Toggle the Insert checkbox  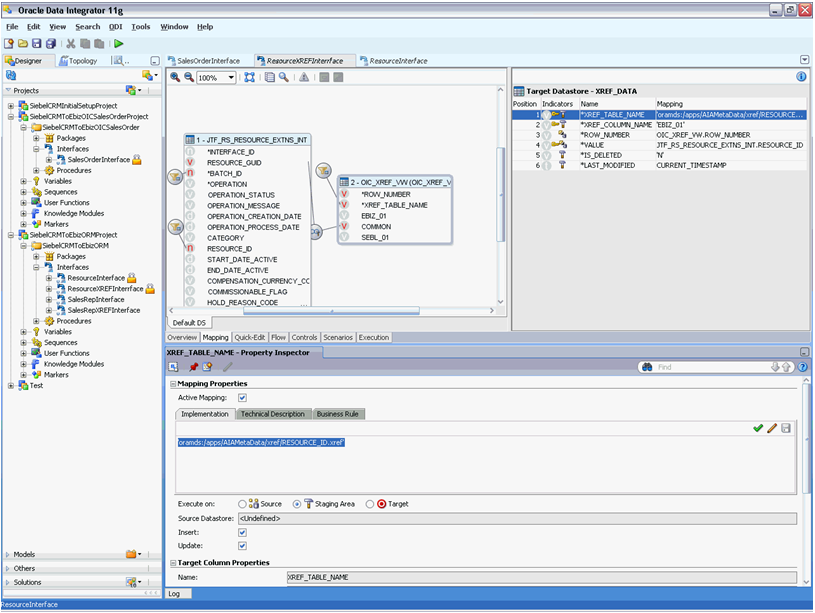coord(242,532)
